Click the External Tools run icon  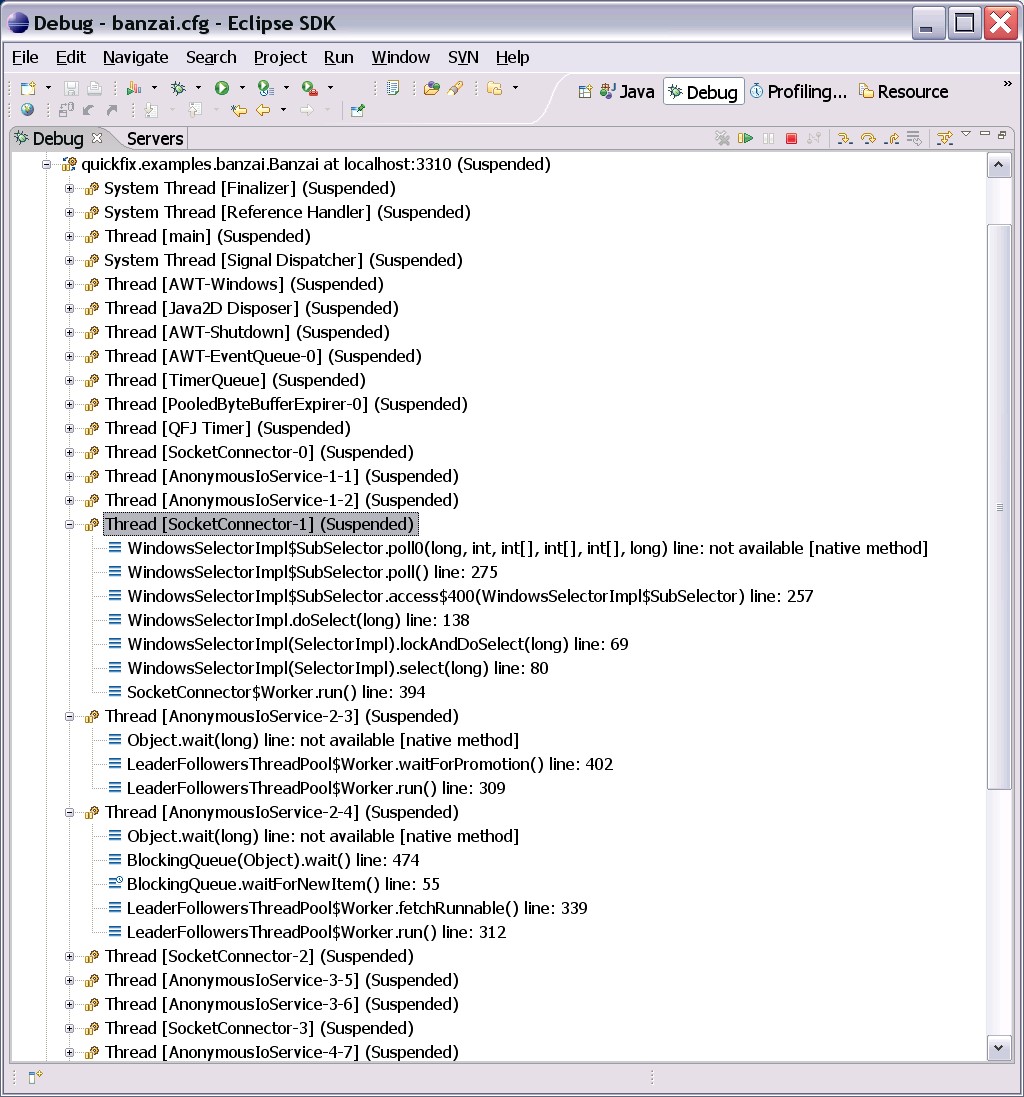point(309,88)
